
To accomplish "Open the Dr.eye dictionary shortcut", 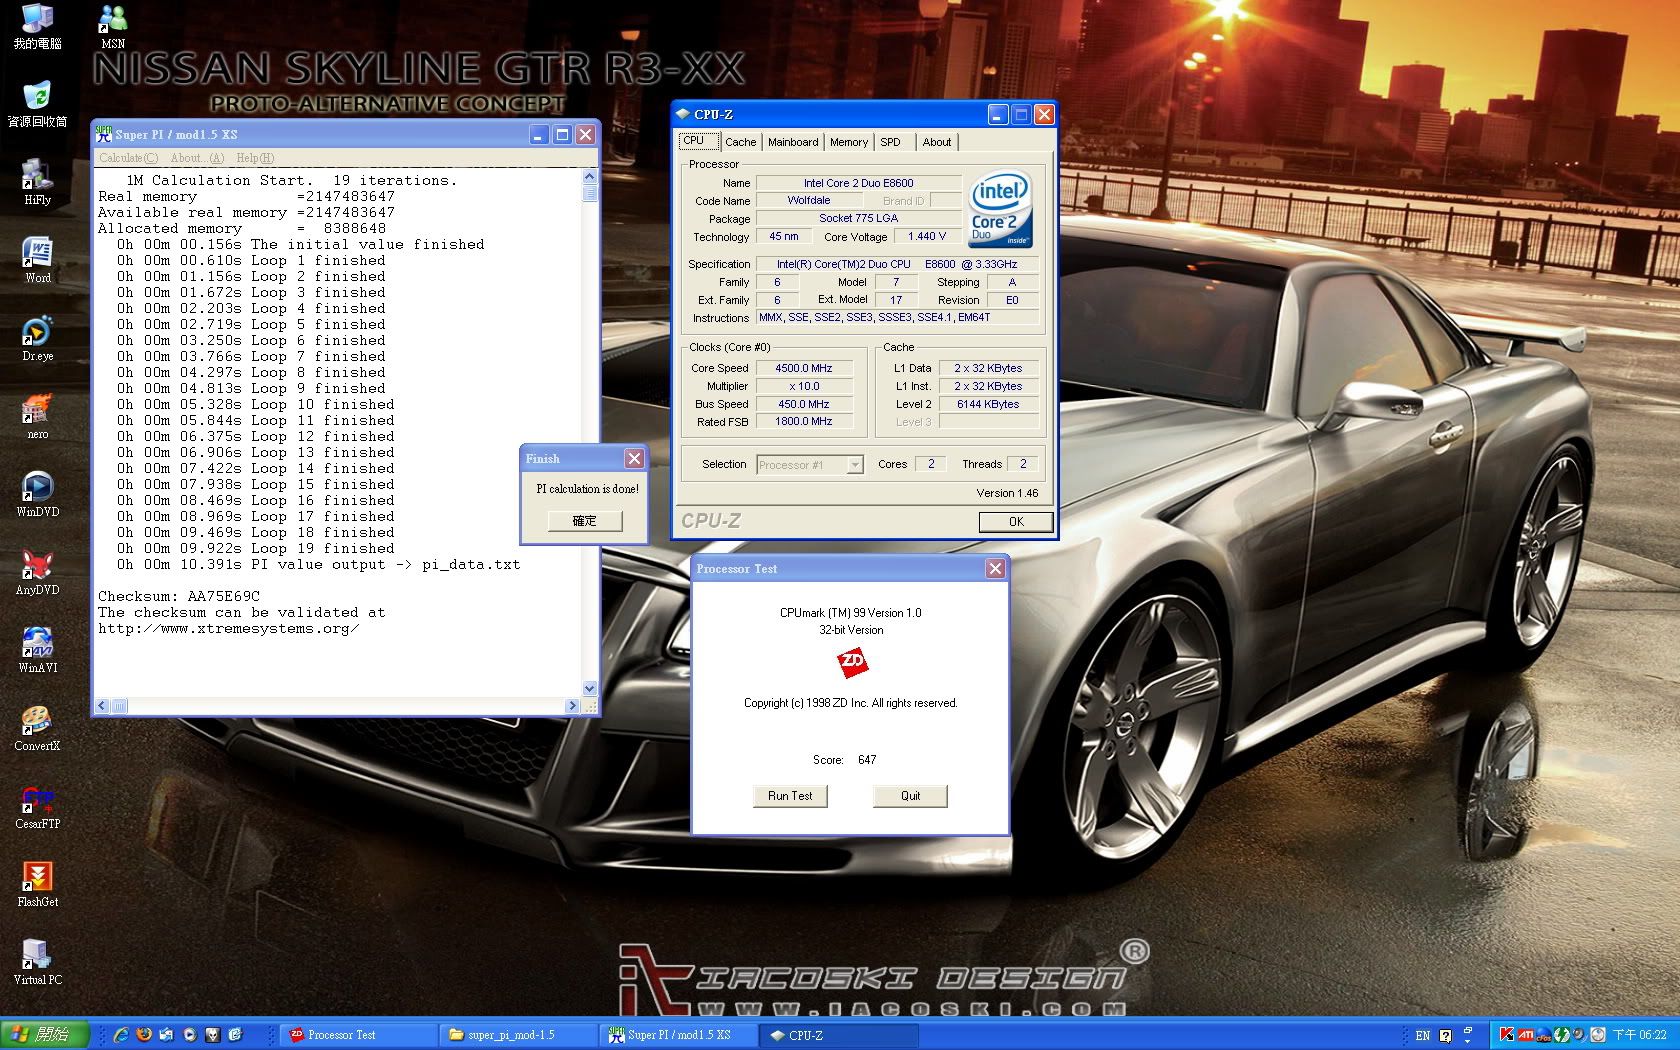I will (x=37, y=338).
